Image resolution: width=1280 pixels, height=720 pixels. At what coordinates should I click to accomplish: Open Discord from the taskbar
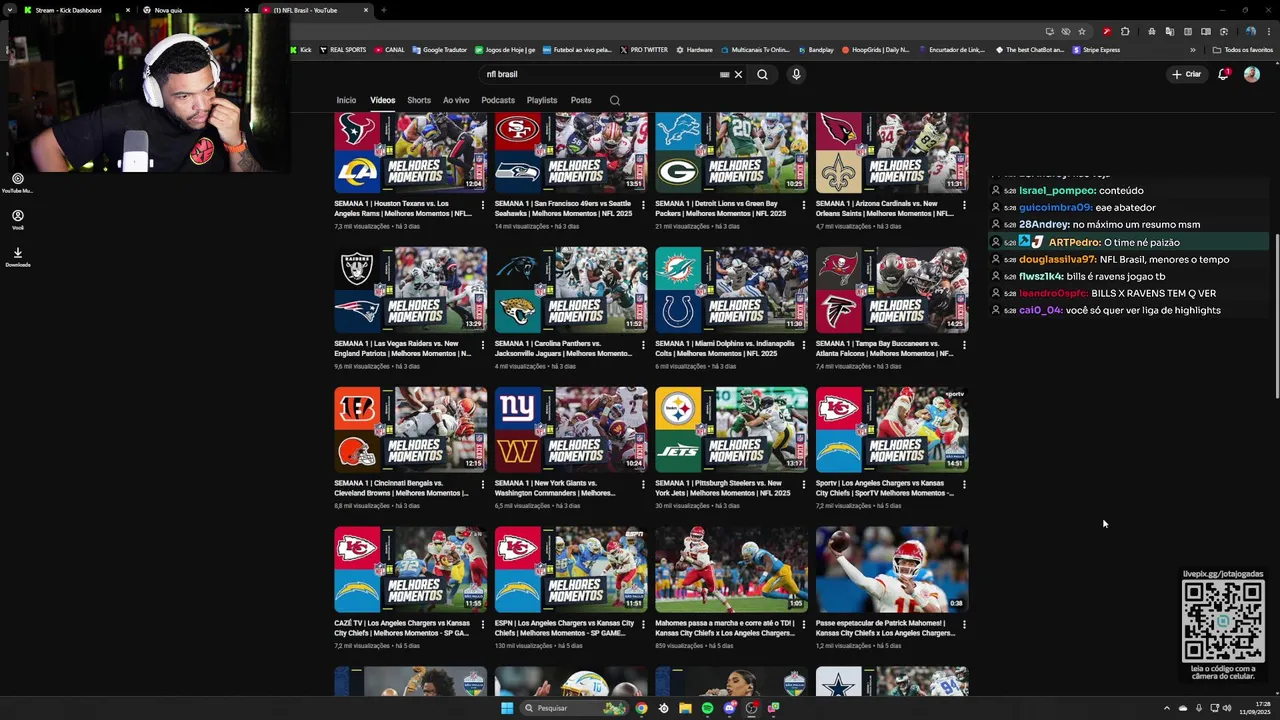[729, 708]
